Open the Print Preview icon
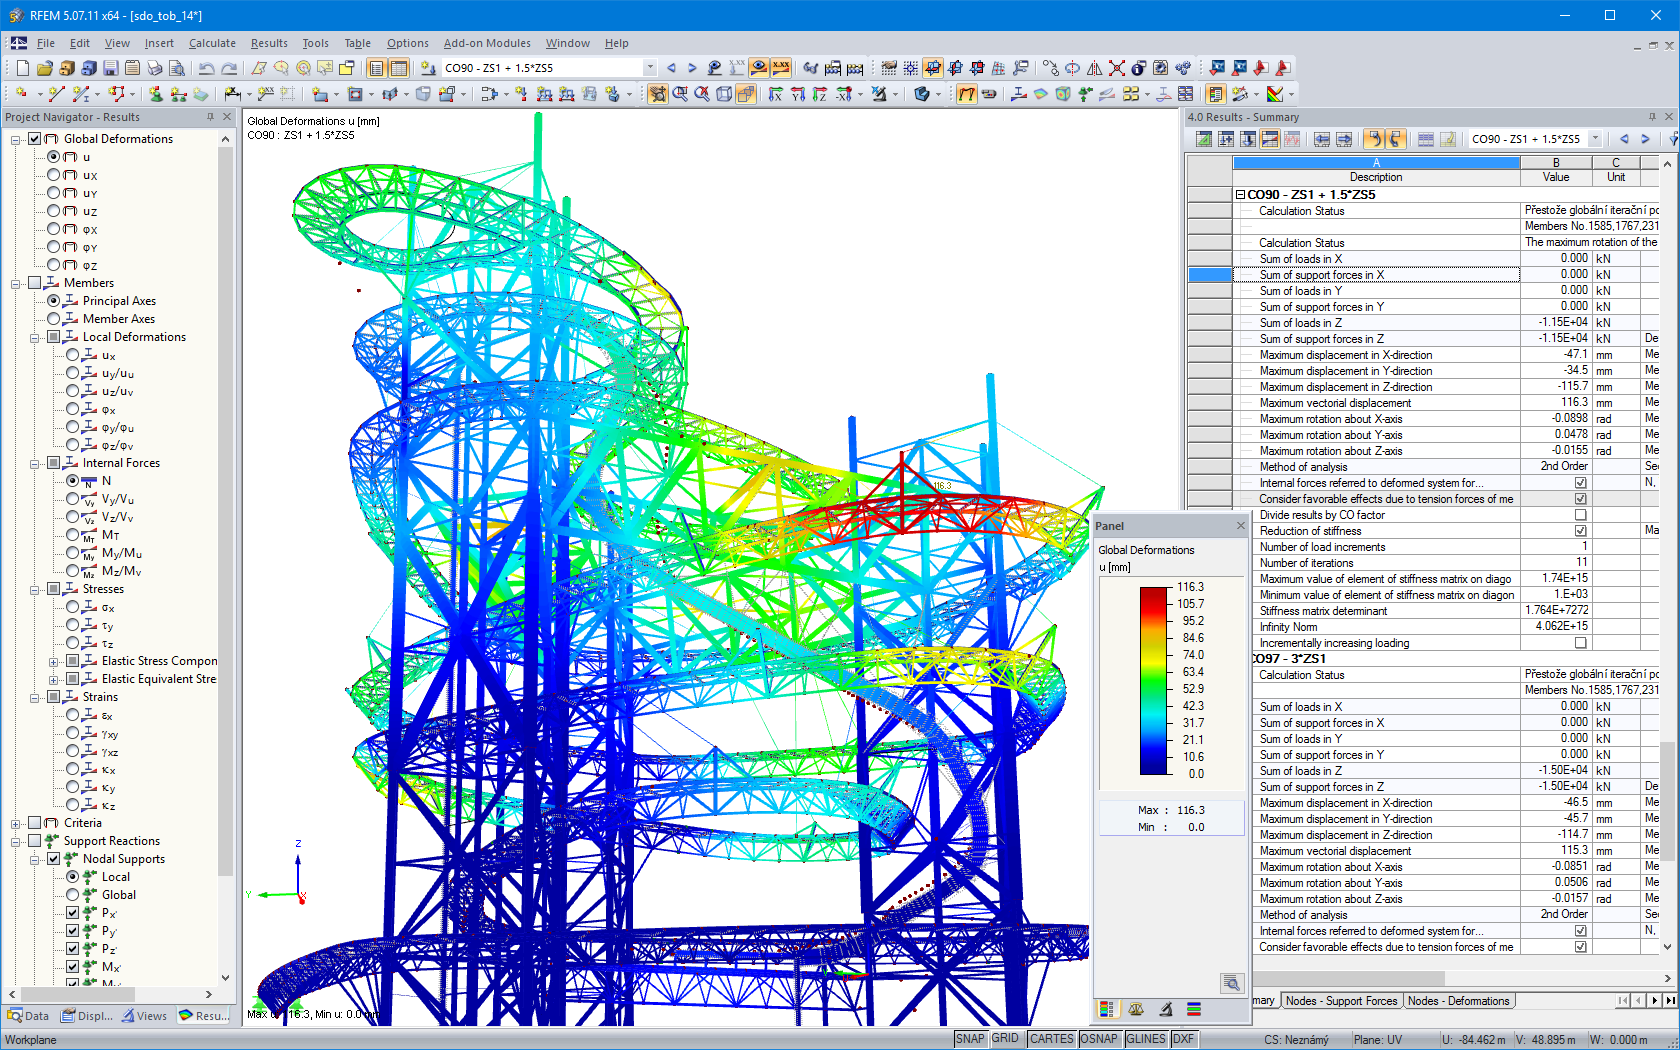The width and height of the screenshot is (1680, 1050). (x=177, y=68)
